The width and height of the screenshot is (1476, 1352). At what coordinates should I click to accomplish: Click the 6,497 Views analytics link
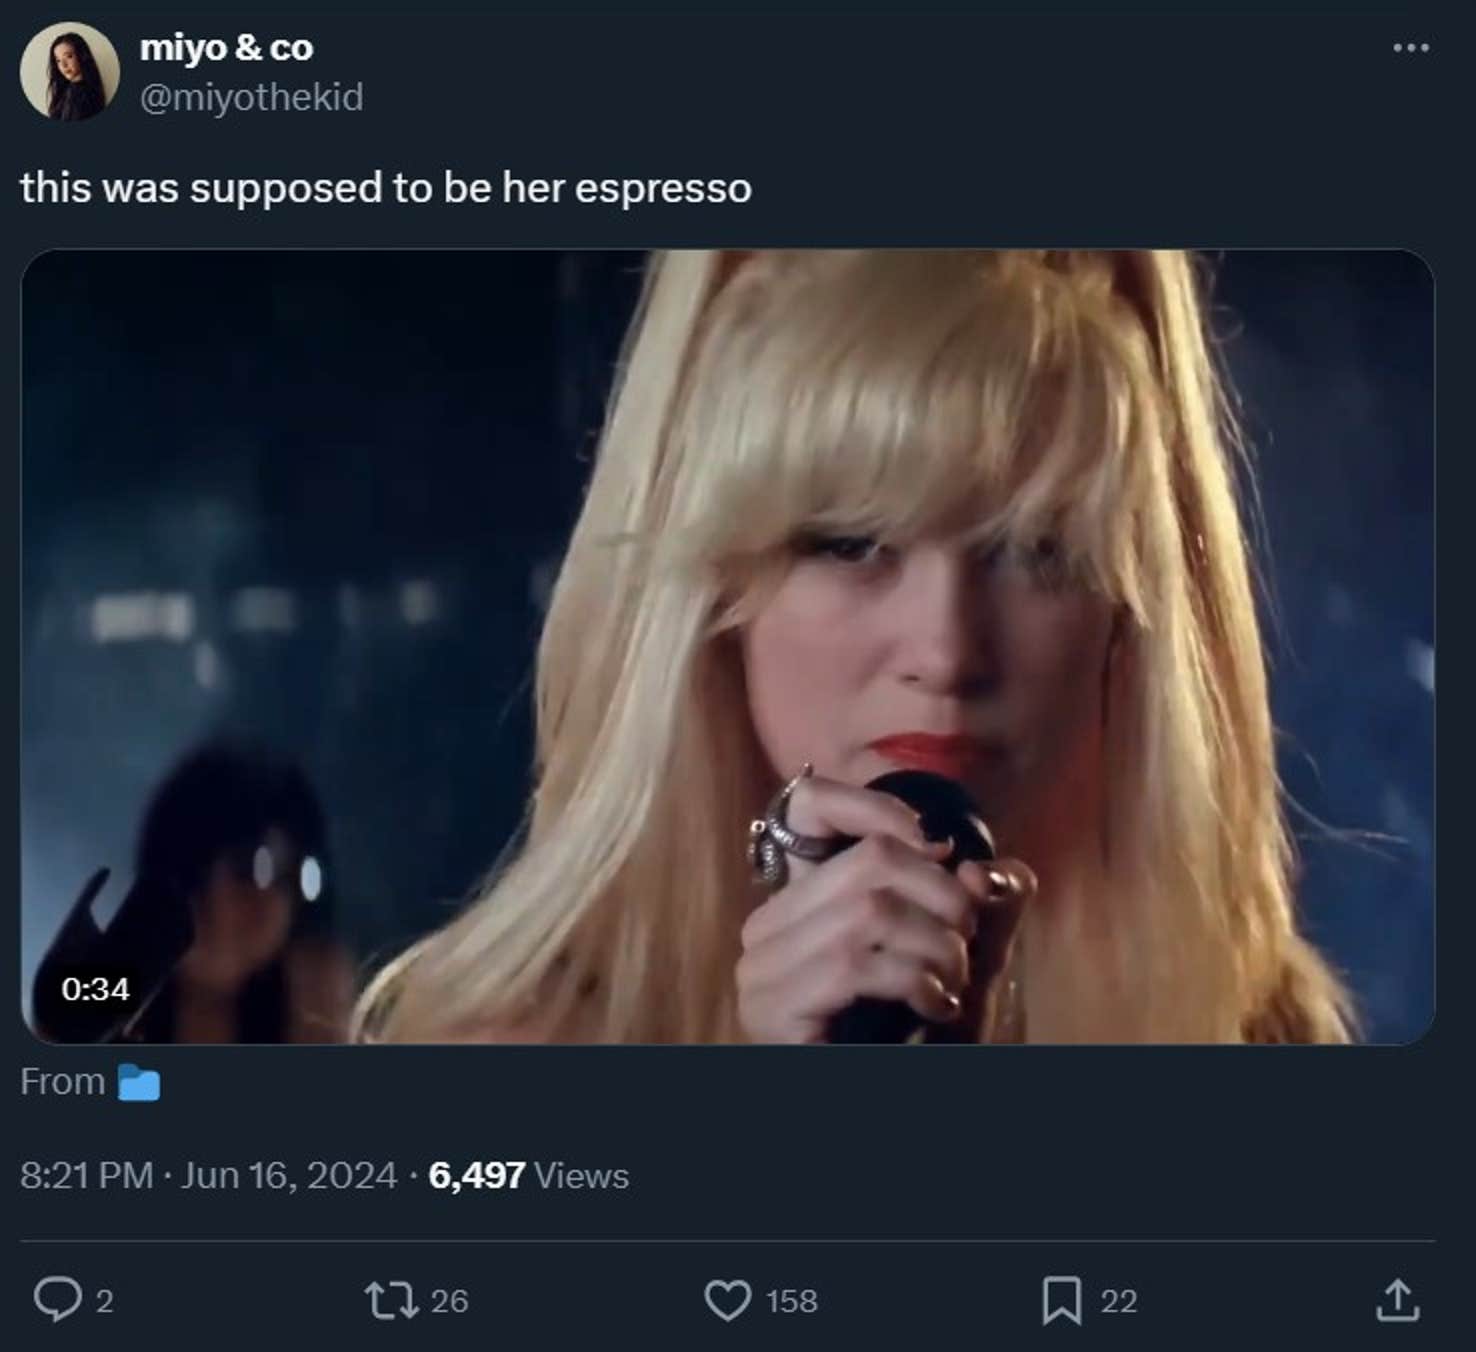[528, 1177]
